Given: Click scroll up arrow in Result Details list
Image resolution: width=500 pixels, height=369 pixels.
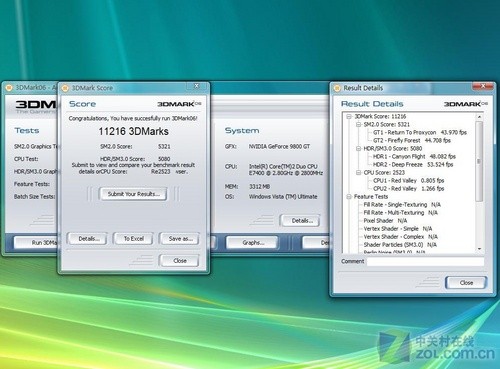Looking at the screenshot, I should (x=479, y=117).
